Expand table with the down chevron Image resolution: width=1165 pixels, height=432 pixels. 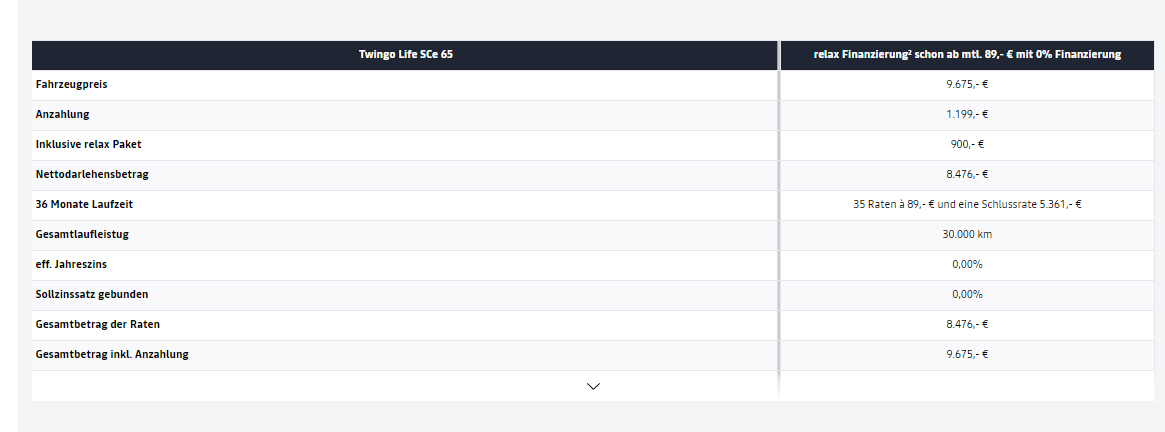(593, 386)
